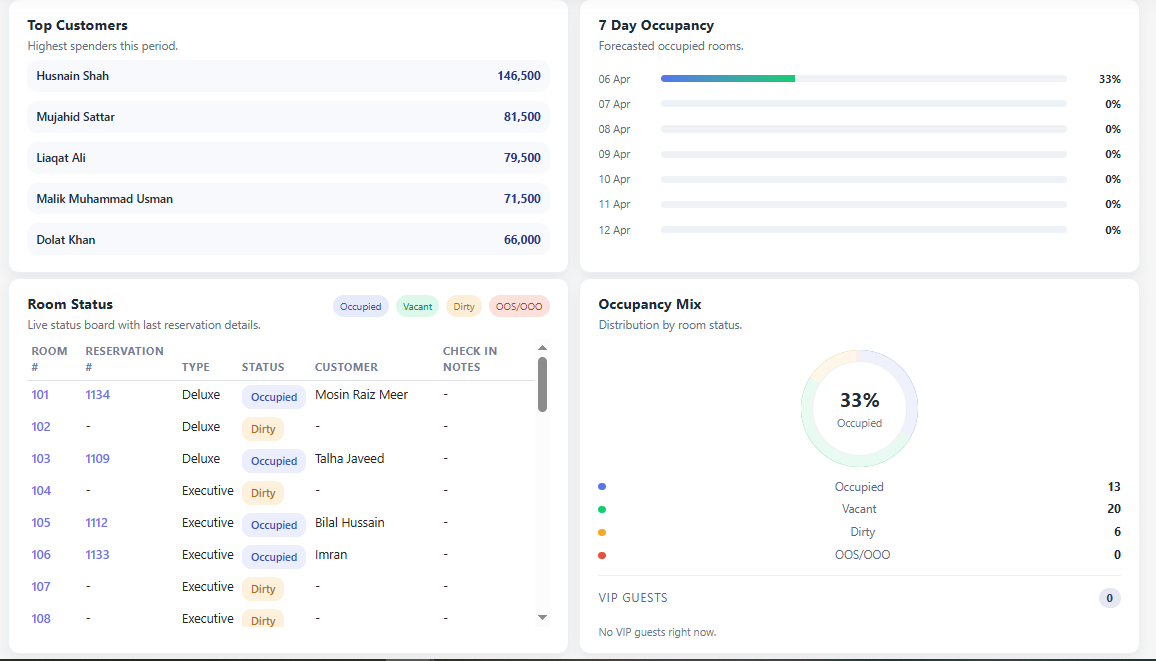Open room 101 details

pyautogui.click(x=39, y=394)
